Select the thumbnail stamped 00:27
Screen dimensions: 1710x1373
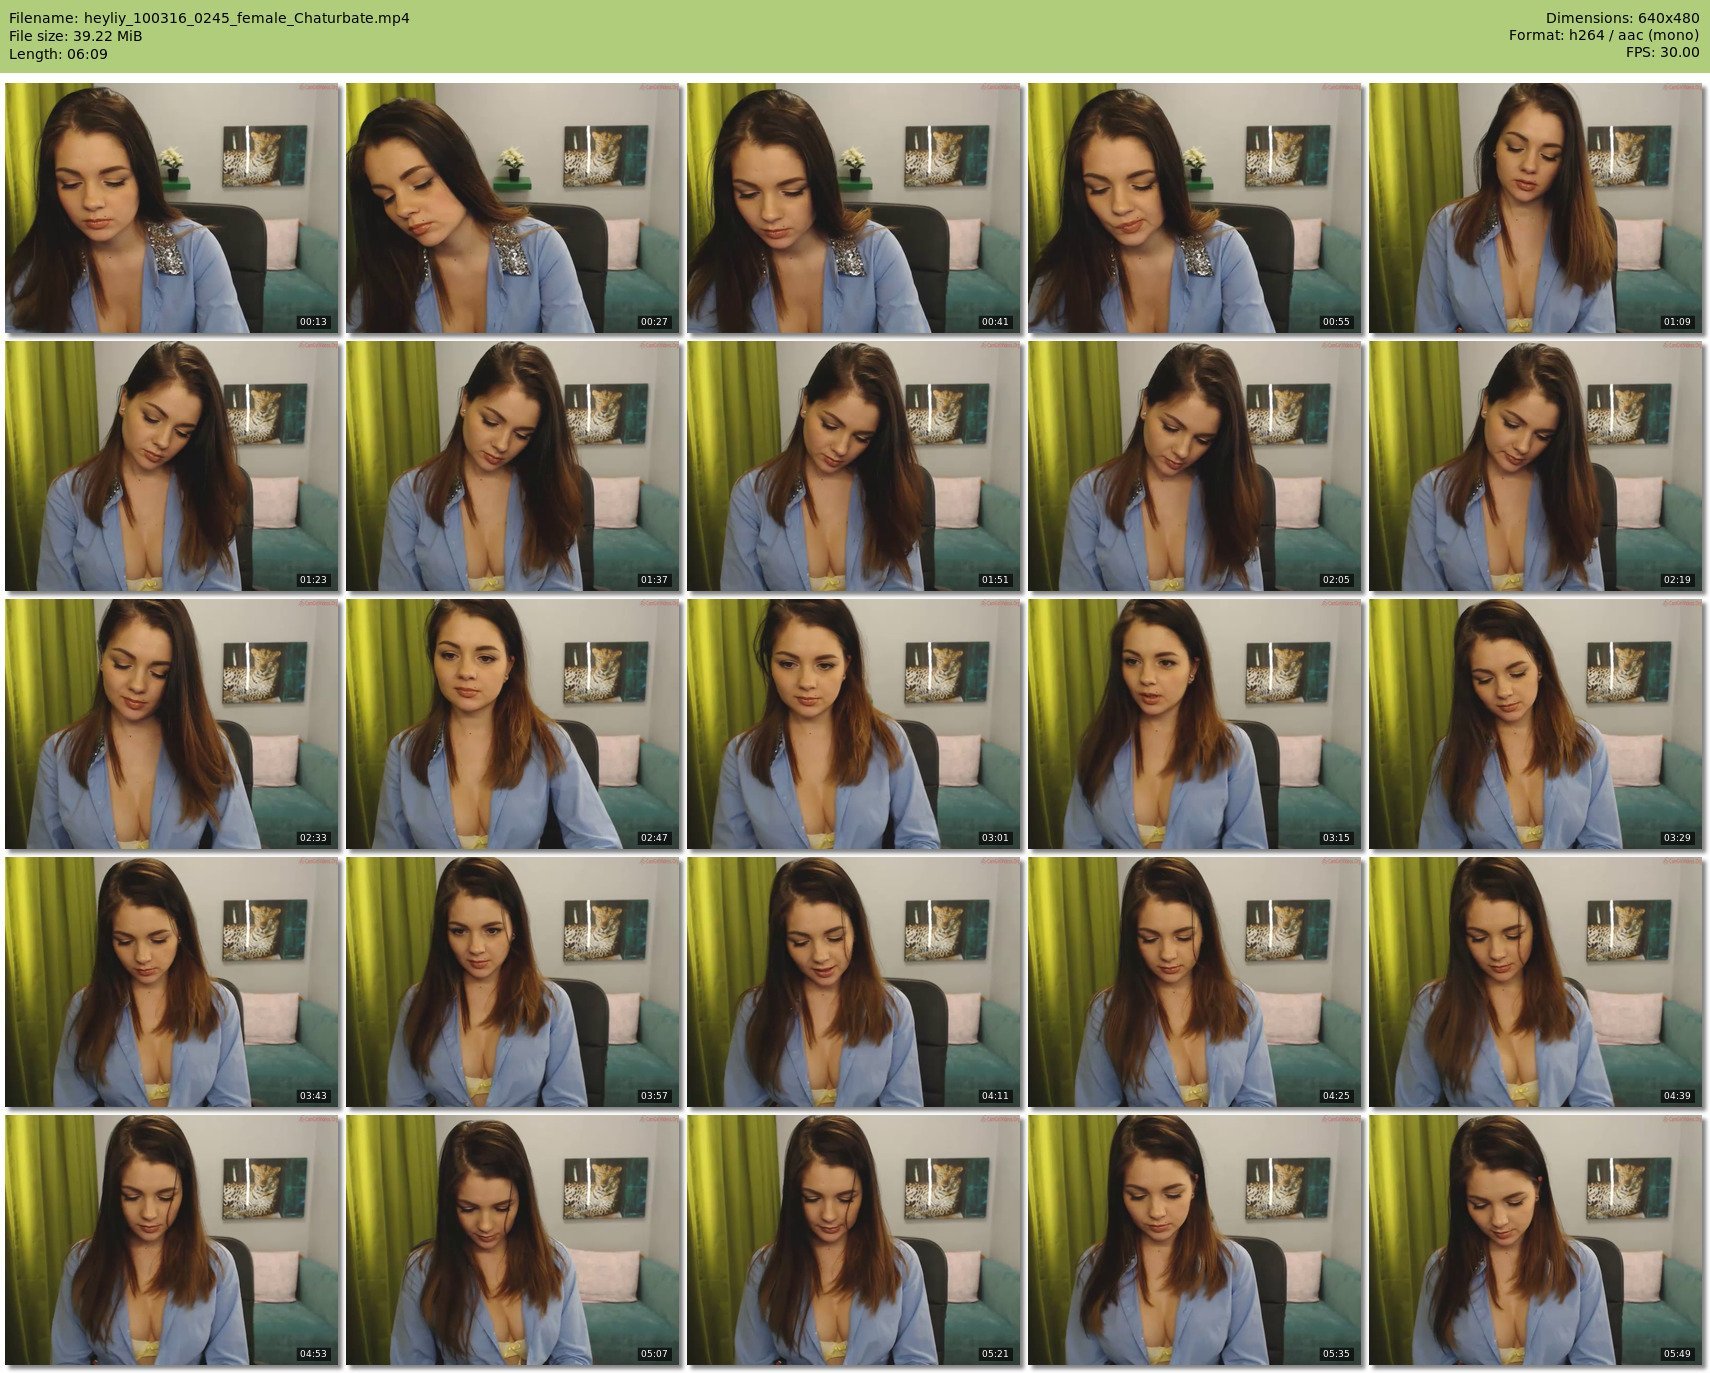[x=513, y=208]
